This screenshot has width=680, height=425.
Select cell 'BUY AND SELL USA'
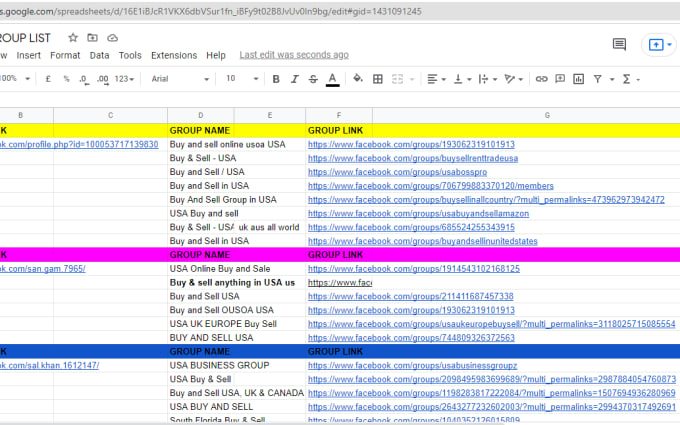click(x=211, y=338)
